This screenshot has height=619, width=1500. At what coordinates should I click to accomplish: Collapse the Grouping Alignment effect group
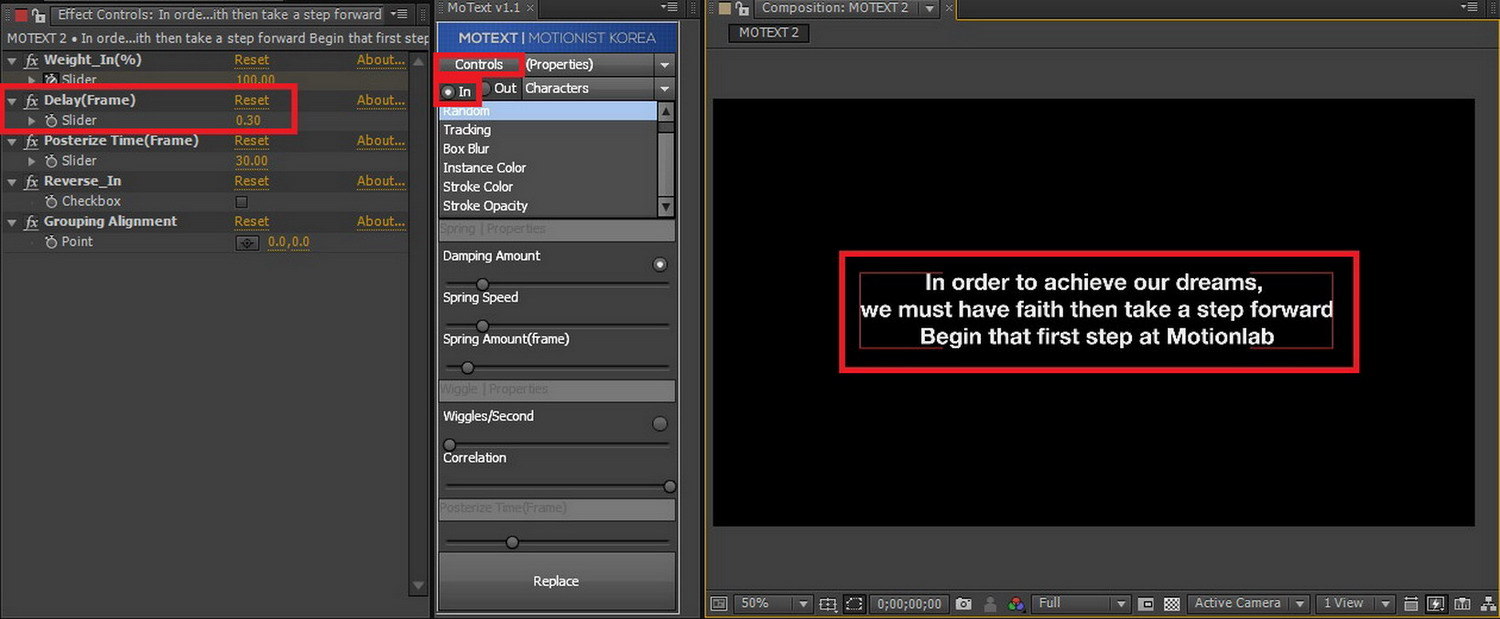[x=12, y=222]
